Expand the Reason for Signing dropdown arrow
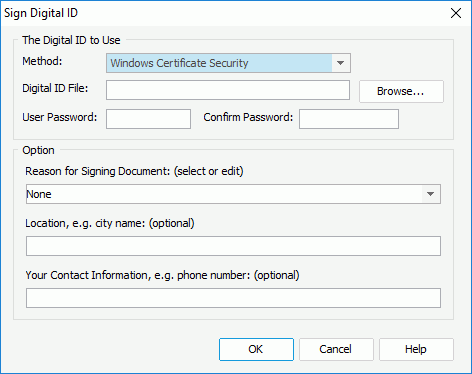Image resolution: width=472 pixels, height=374 pixels. point(430,194)
